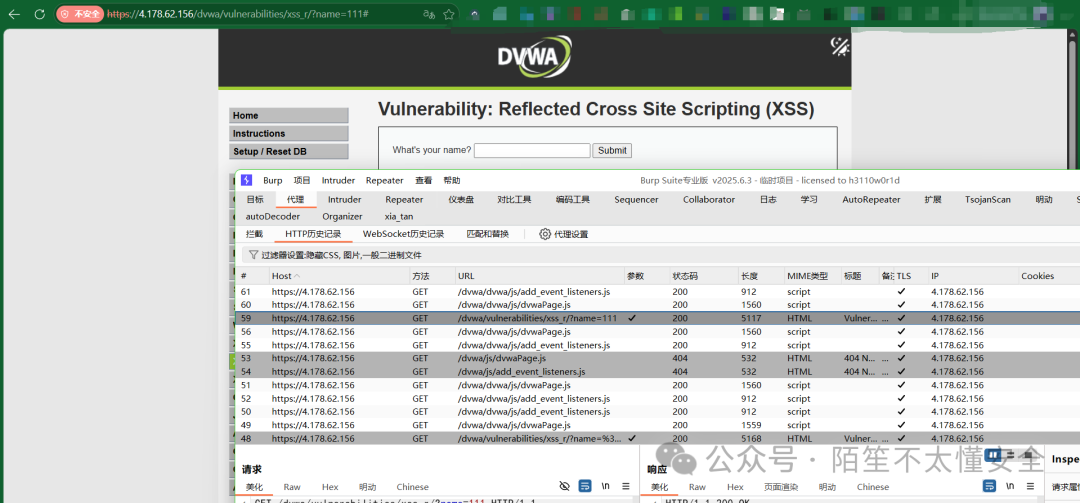Open the 查看 menu
Image resolution: width=1080 pixels, height=503 pixels.
pyautogui.click(x=424, y=181)
